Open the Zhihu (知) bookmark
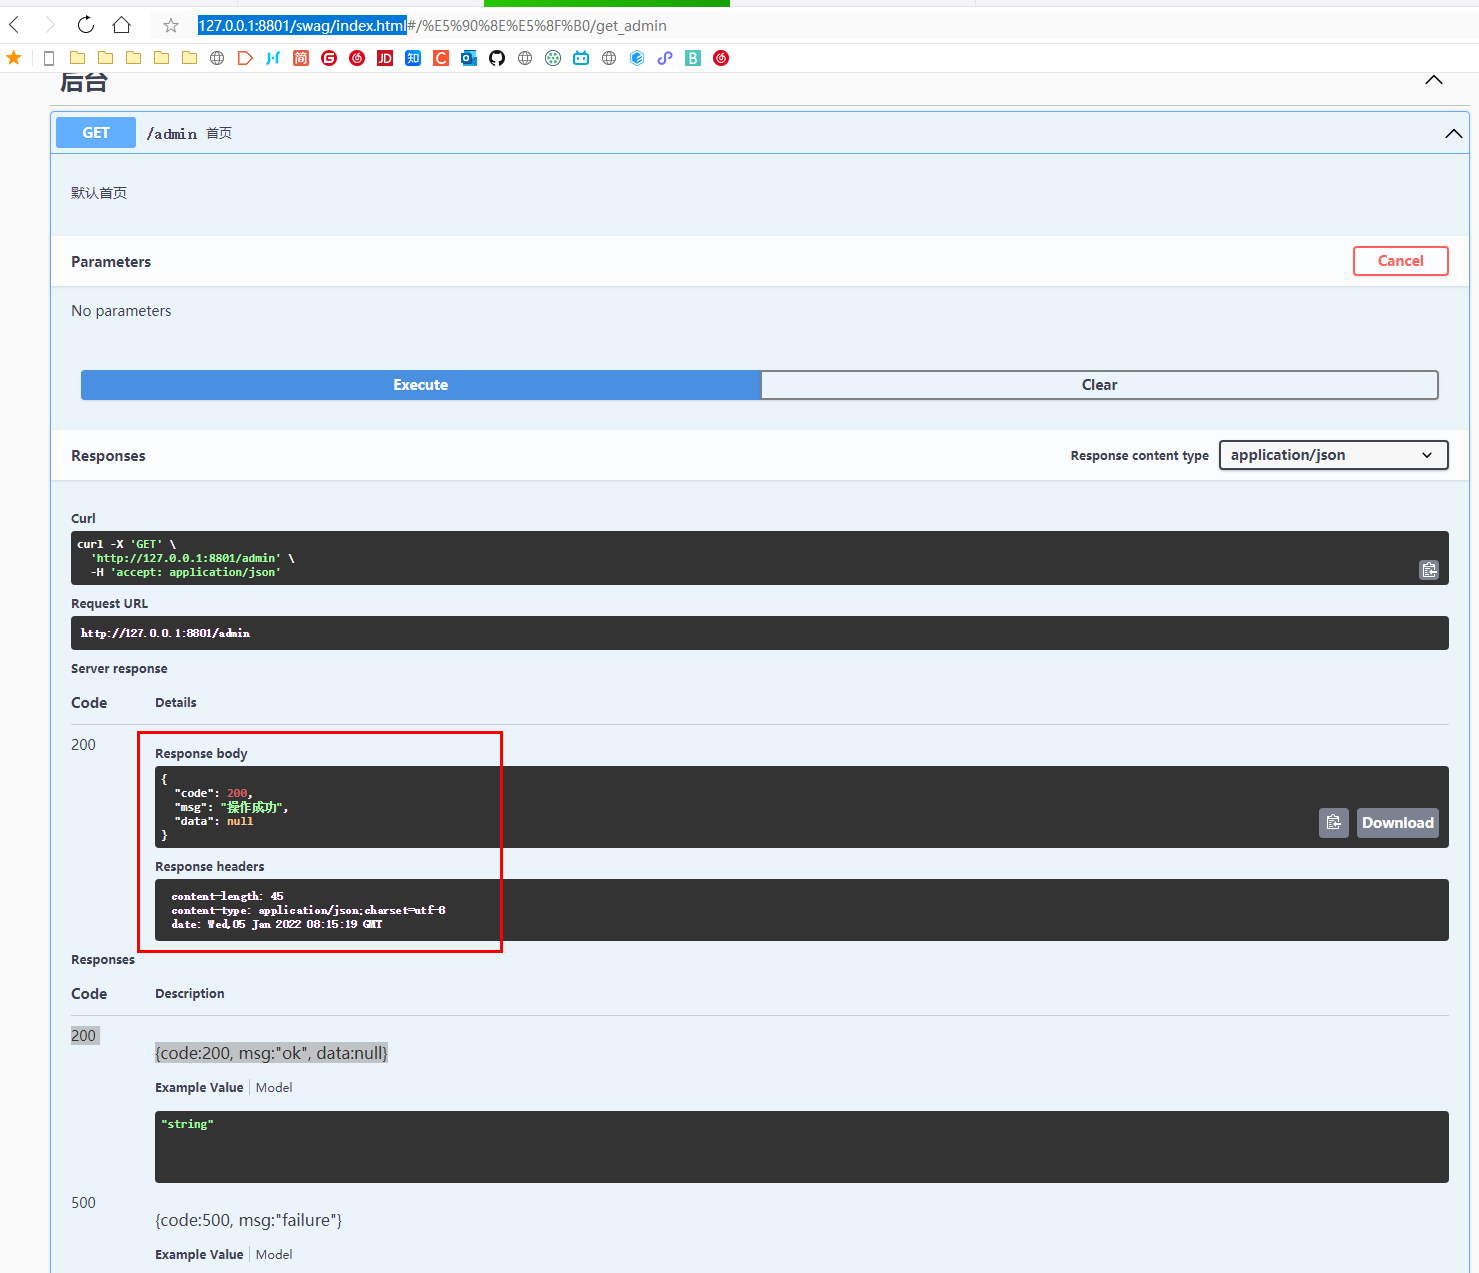Image resolution: width=1479 pixels, height=1273 pixels. (413, 58)
